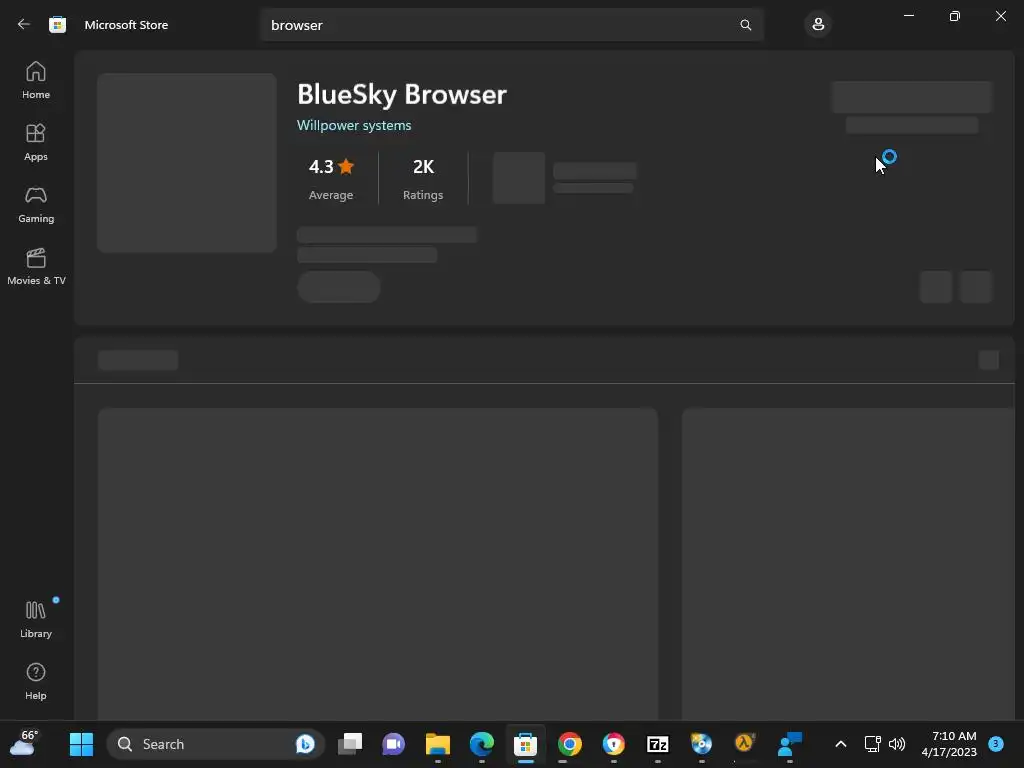Open Willpower systems publisher link
Screen dimensions: 1024x768
coord(354,125)
